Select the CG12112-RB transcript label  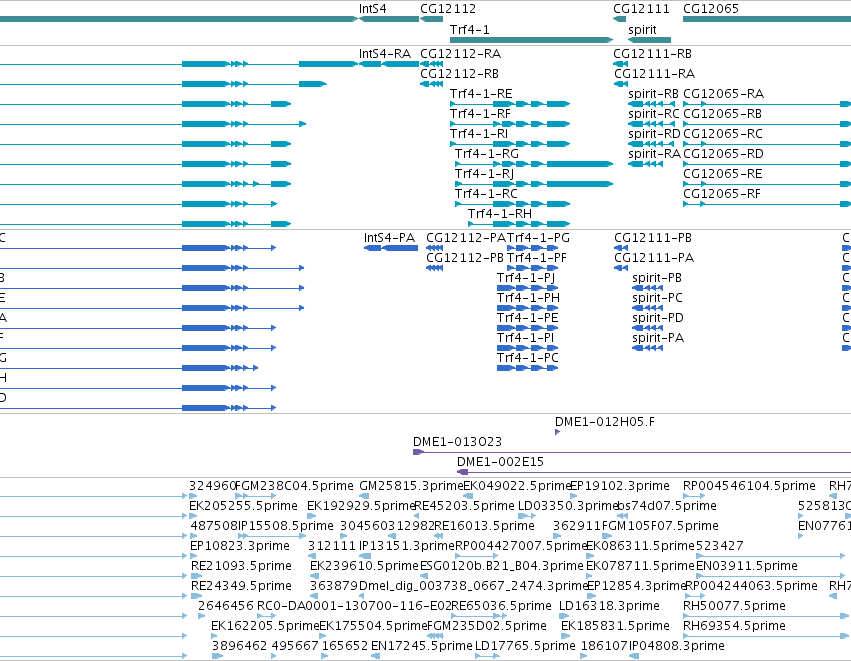point(459,74)
